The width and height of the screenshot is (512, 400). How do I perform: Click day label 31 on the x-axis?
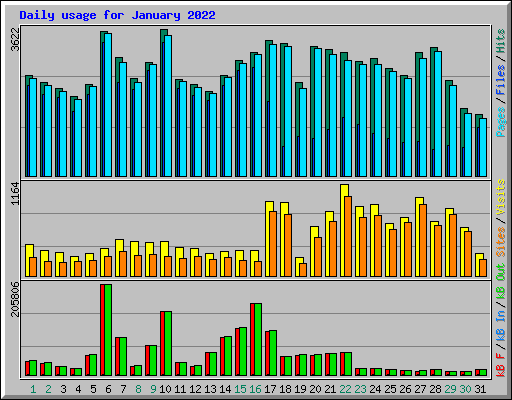point(480,389)
